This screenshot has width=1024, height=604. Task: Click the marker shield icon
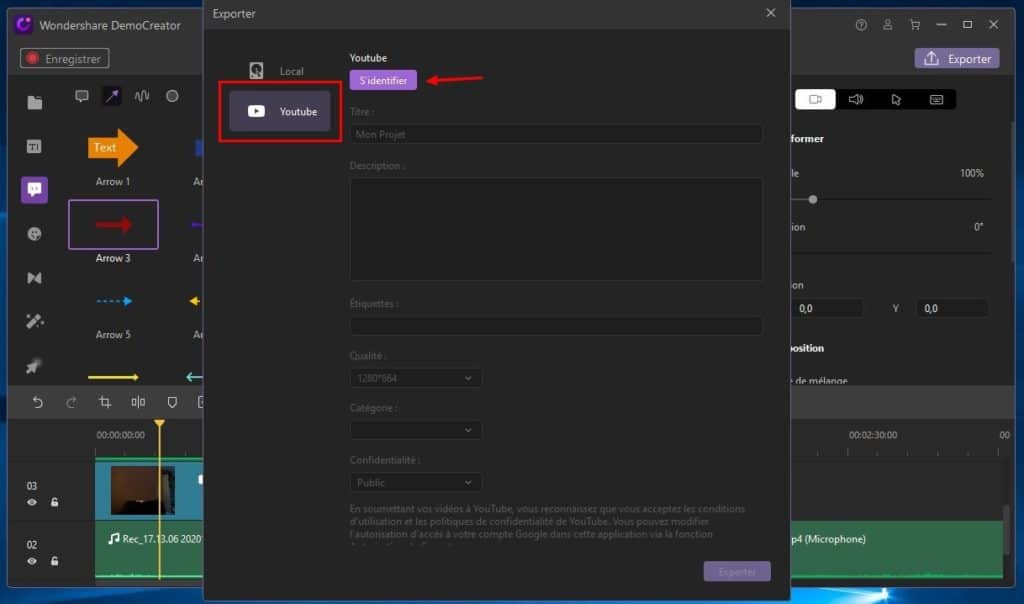point(172,402)
